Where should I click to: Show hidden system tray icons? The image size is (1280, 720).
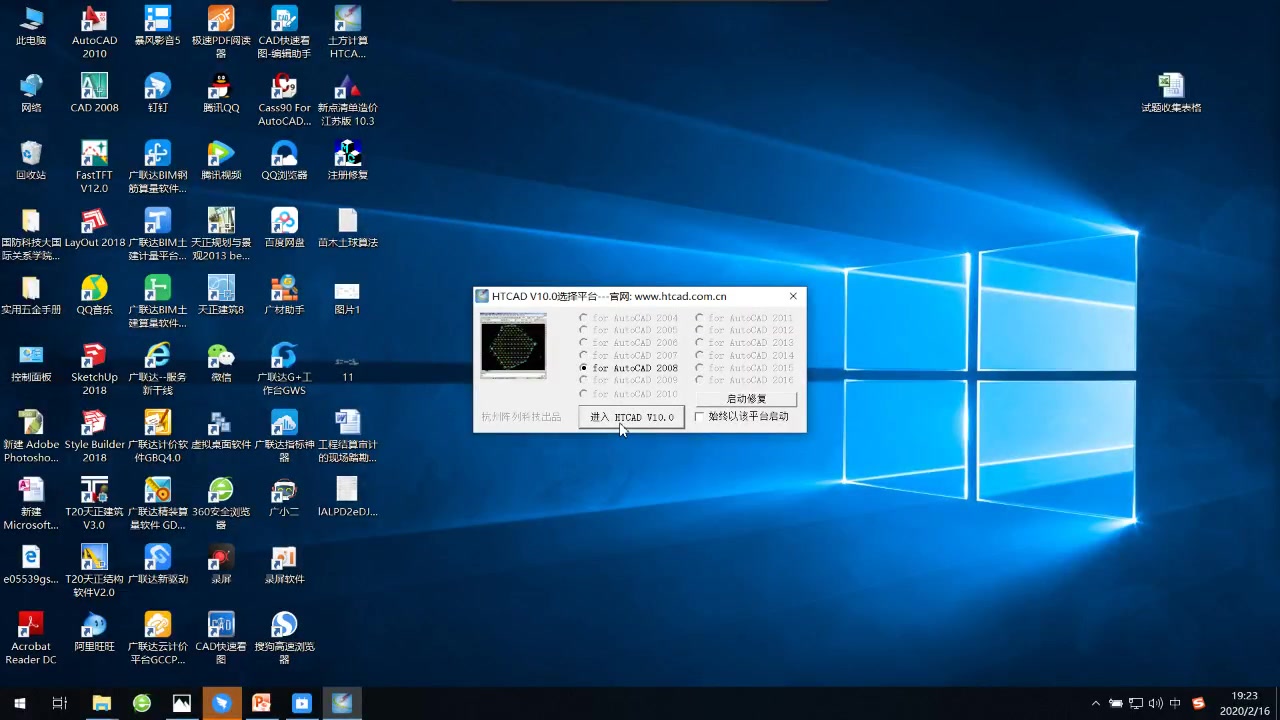coord(1095,704)
